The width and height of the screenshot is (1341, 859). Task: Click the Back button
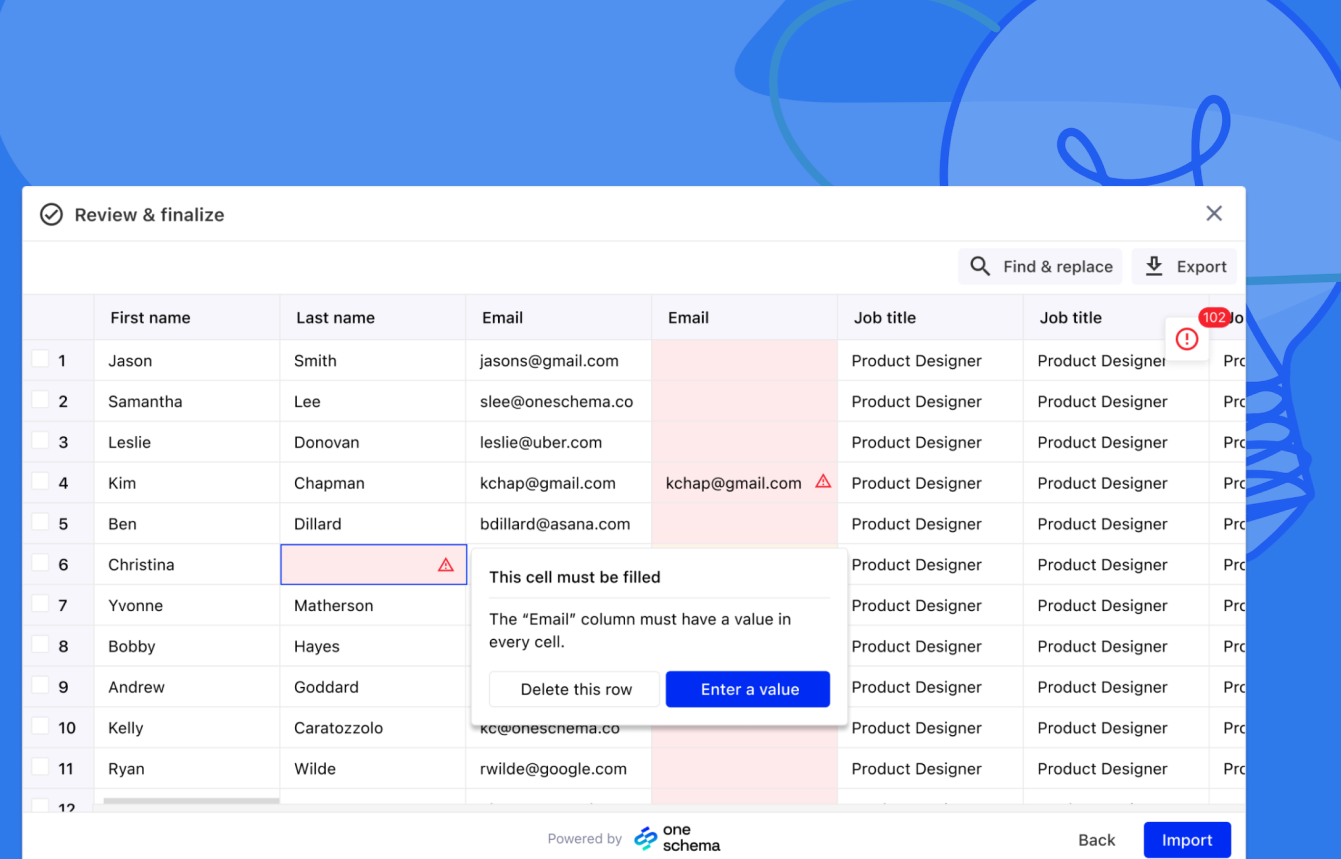pyautogui.click(x=1096, y=840)
